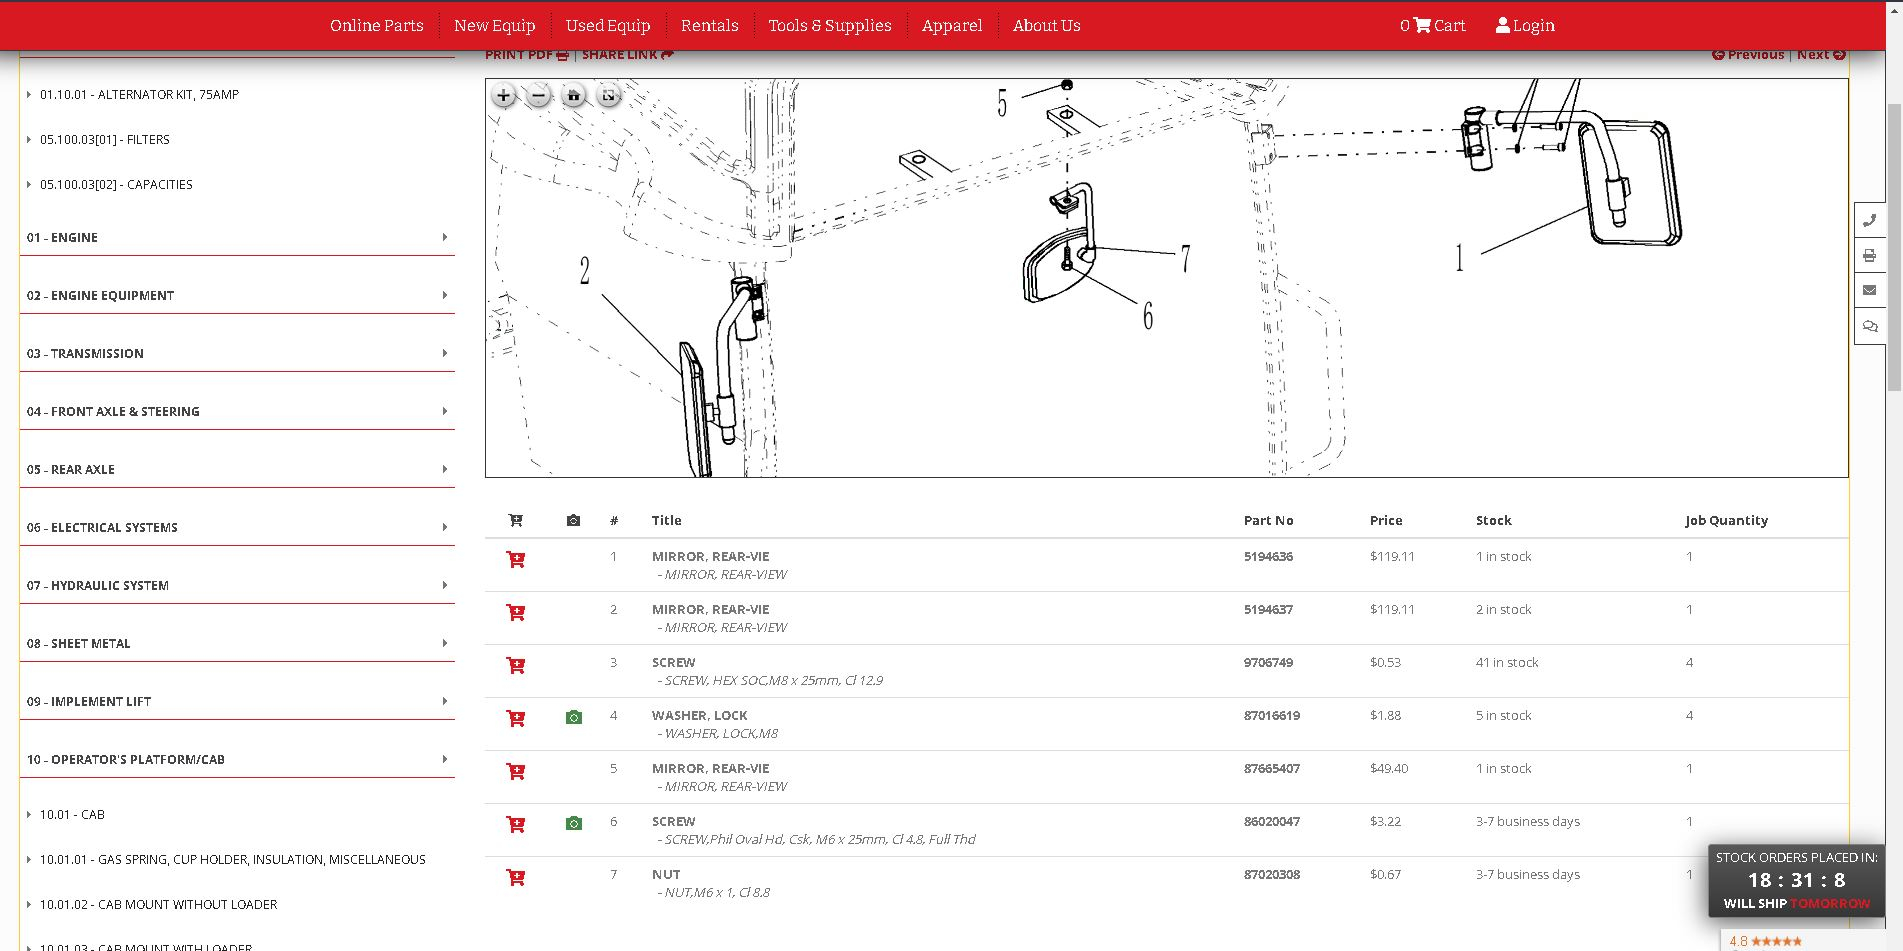The width and height of the screenshot is (1903, 951).
Task: Click part number 87665407
Action: click(x=1272, y=769)
